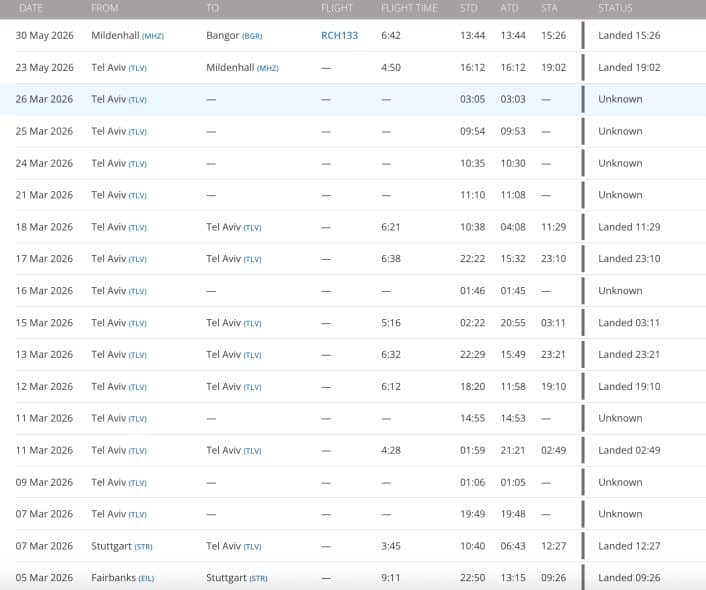Click status Landed 23:10

pos(629,259)
